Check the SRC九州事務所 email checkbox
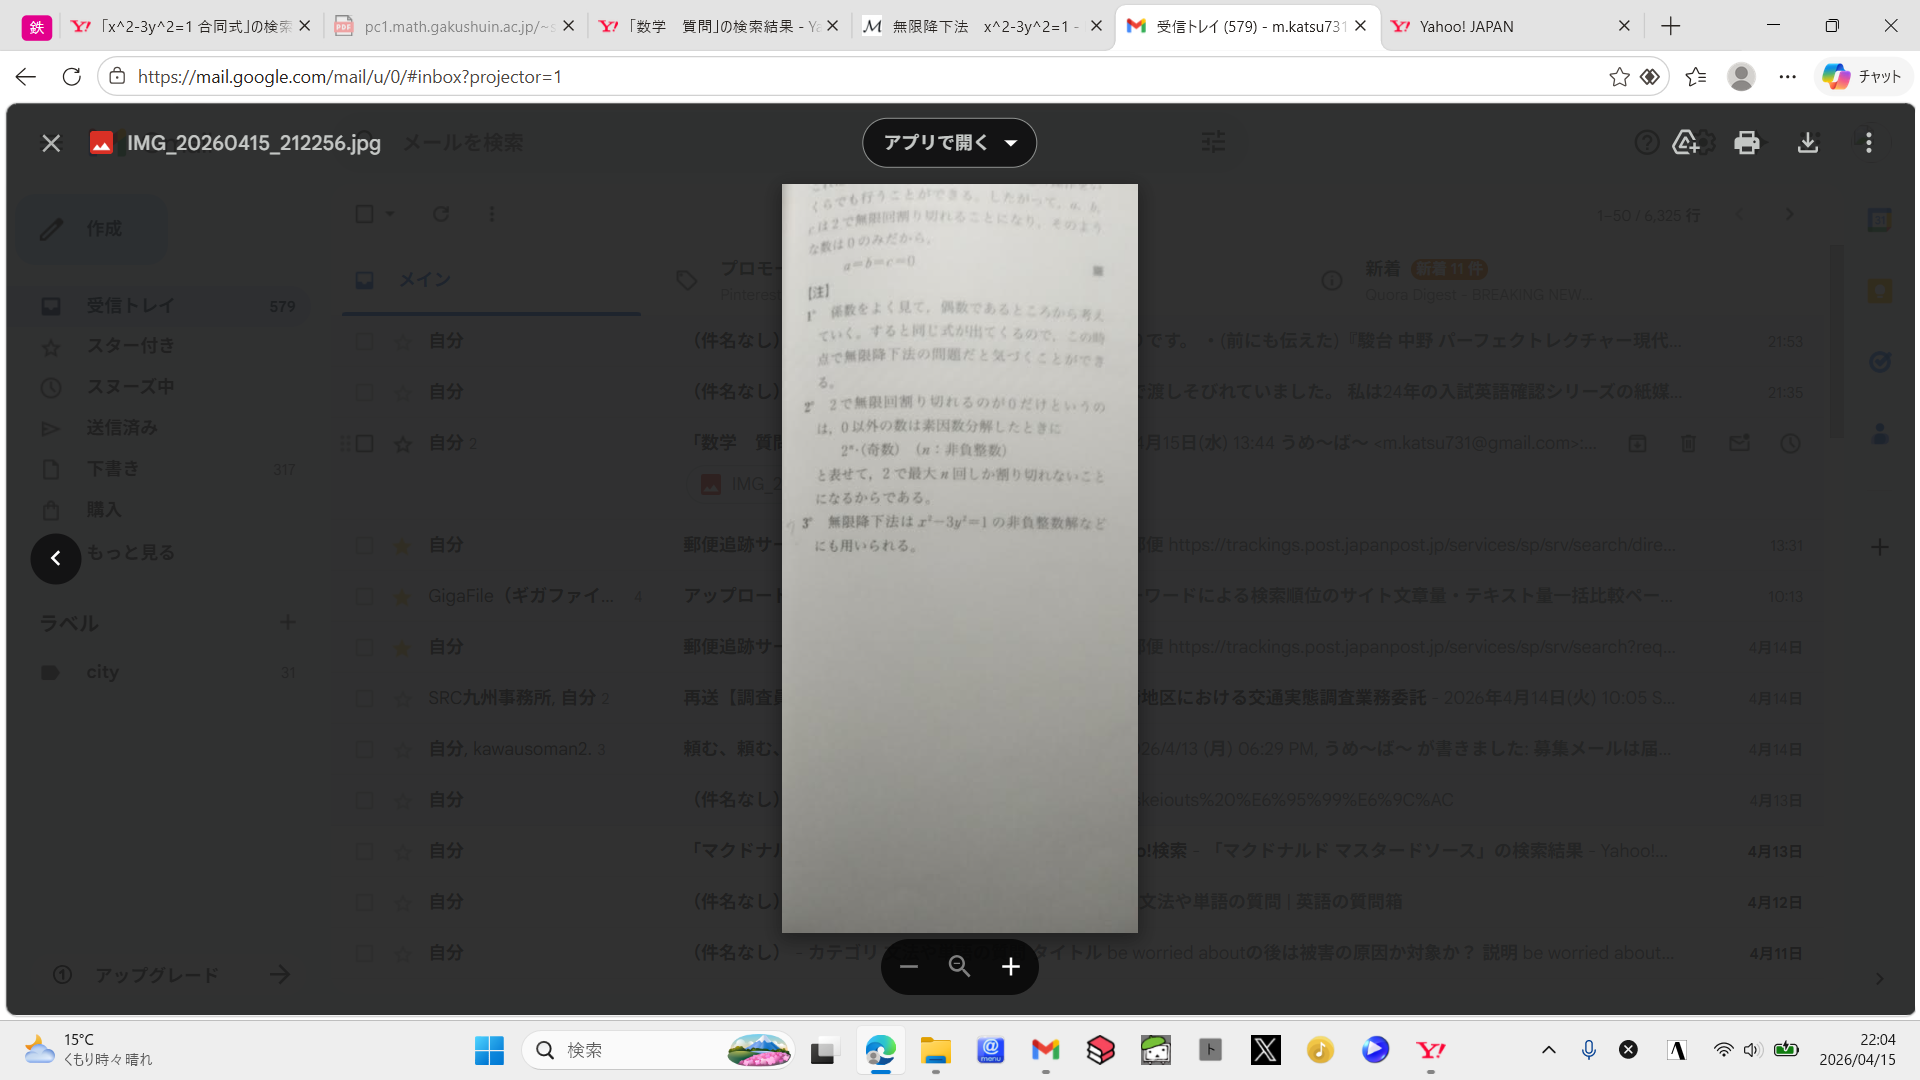1920x1080 pixels. pos(364,698)
